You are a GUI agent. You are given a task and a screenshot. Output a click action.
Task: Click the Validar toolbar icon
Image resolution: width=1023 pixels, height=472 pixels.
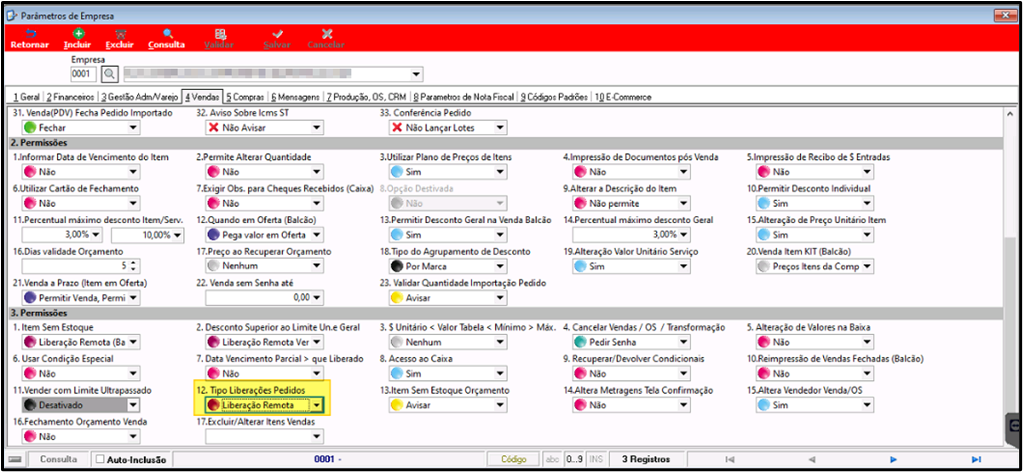(221, 33)
